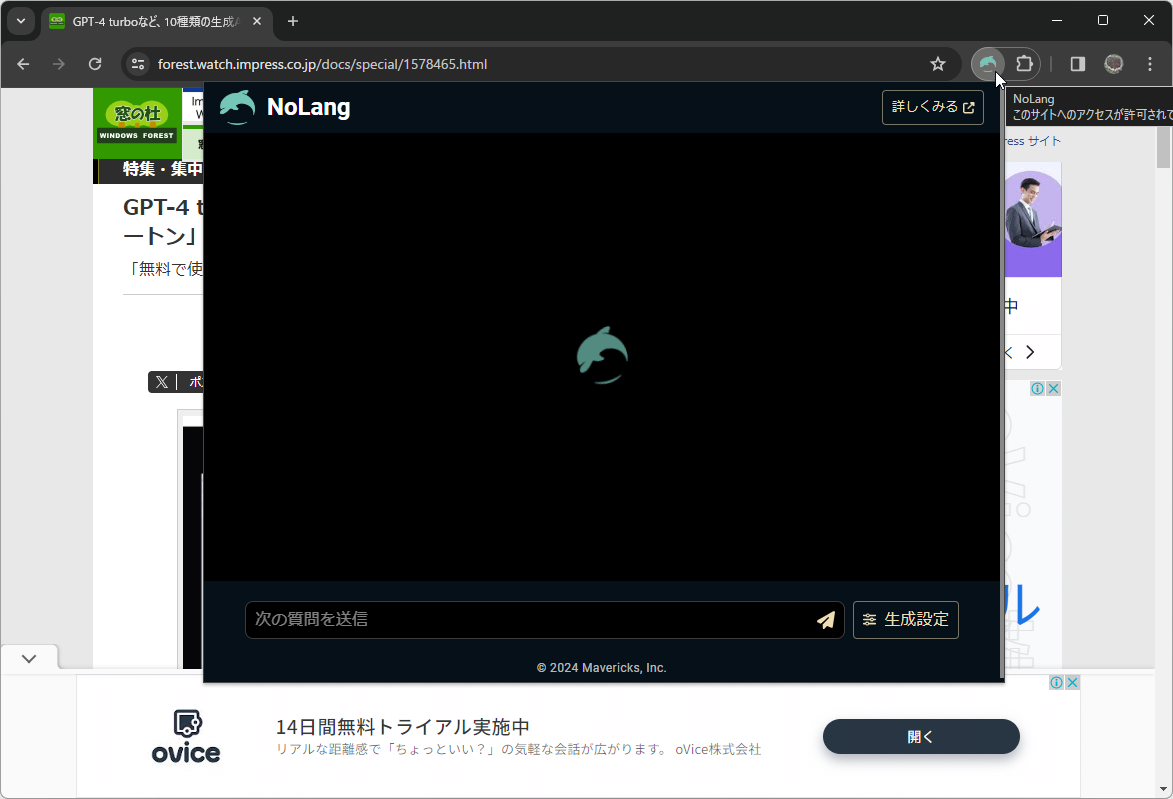The image size is (1173, 799).
Task: Click the Extensions puzzle piece icon
Action: 1023,63
